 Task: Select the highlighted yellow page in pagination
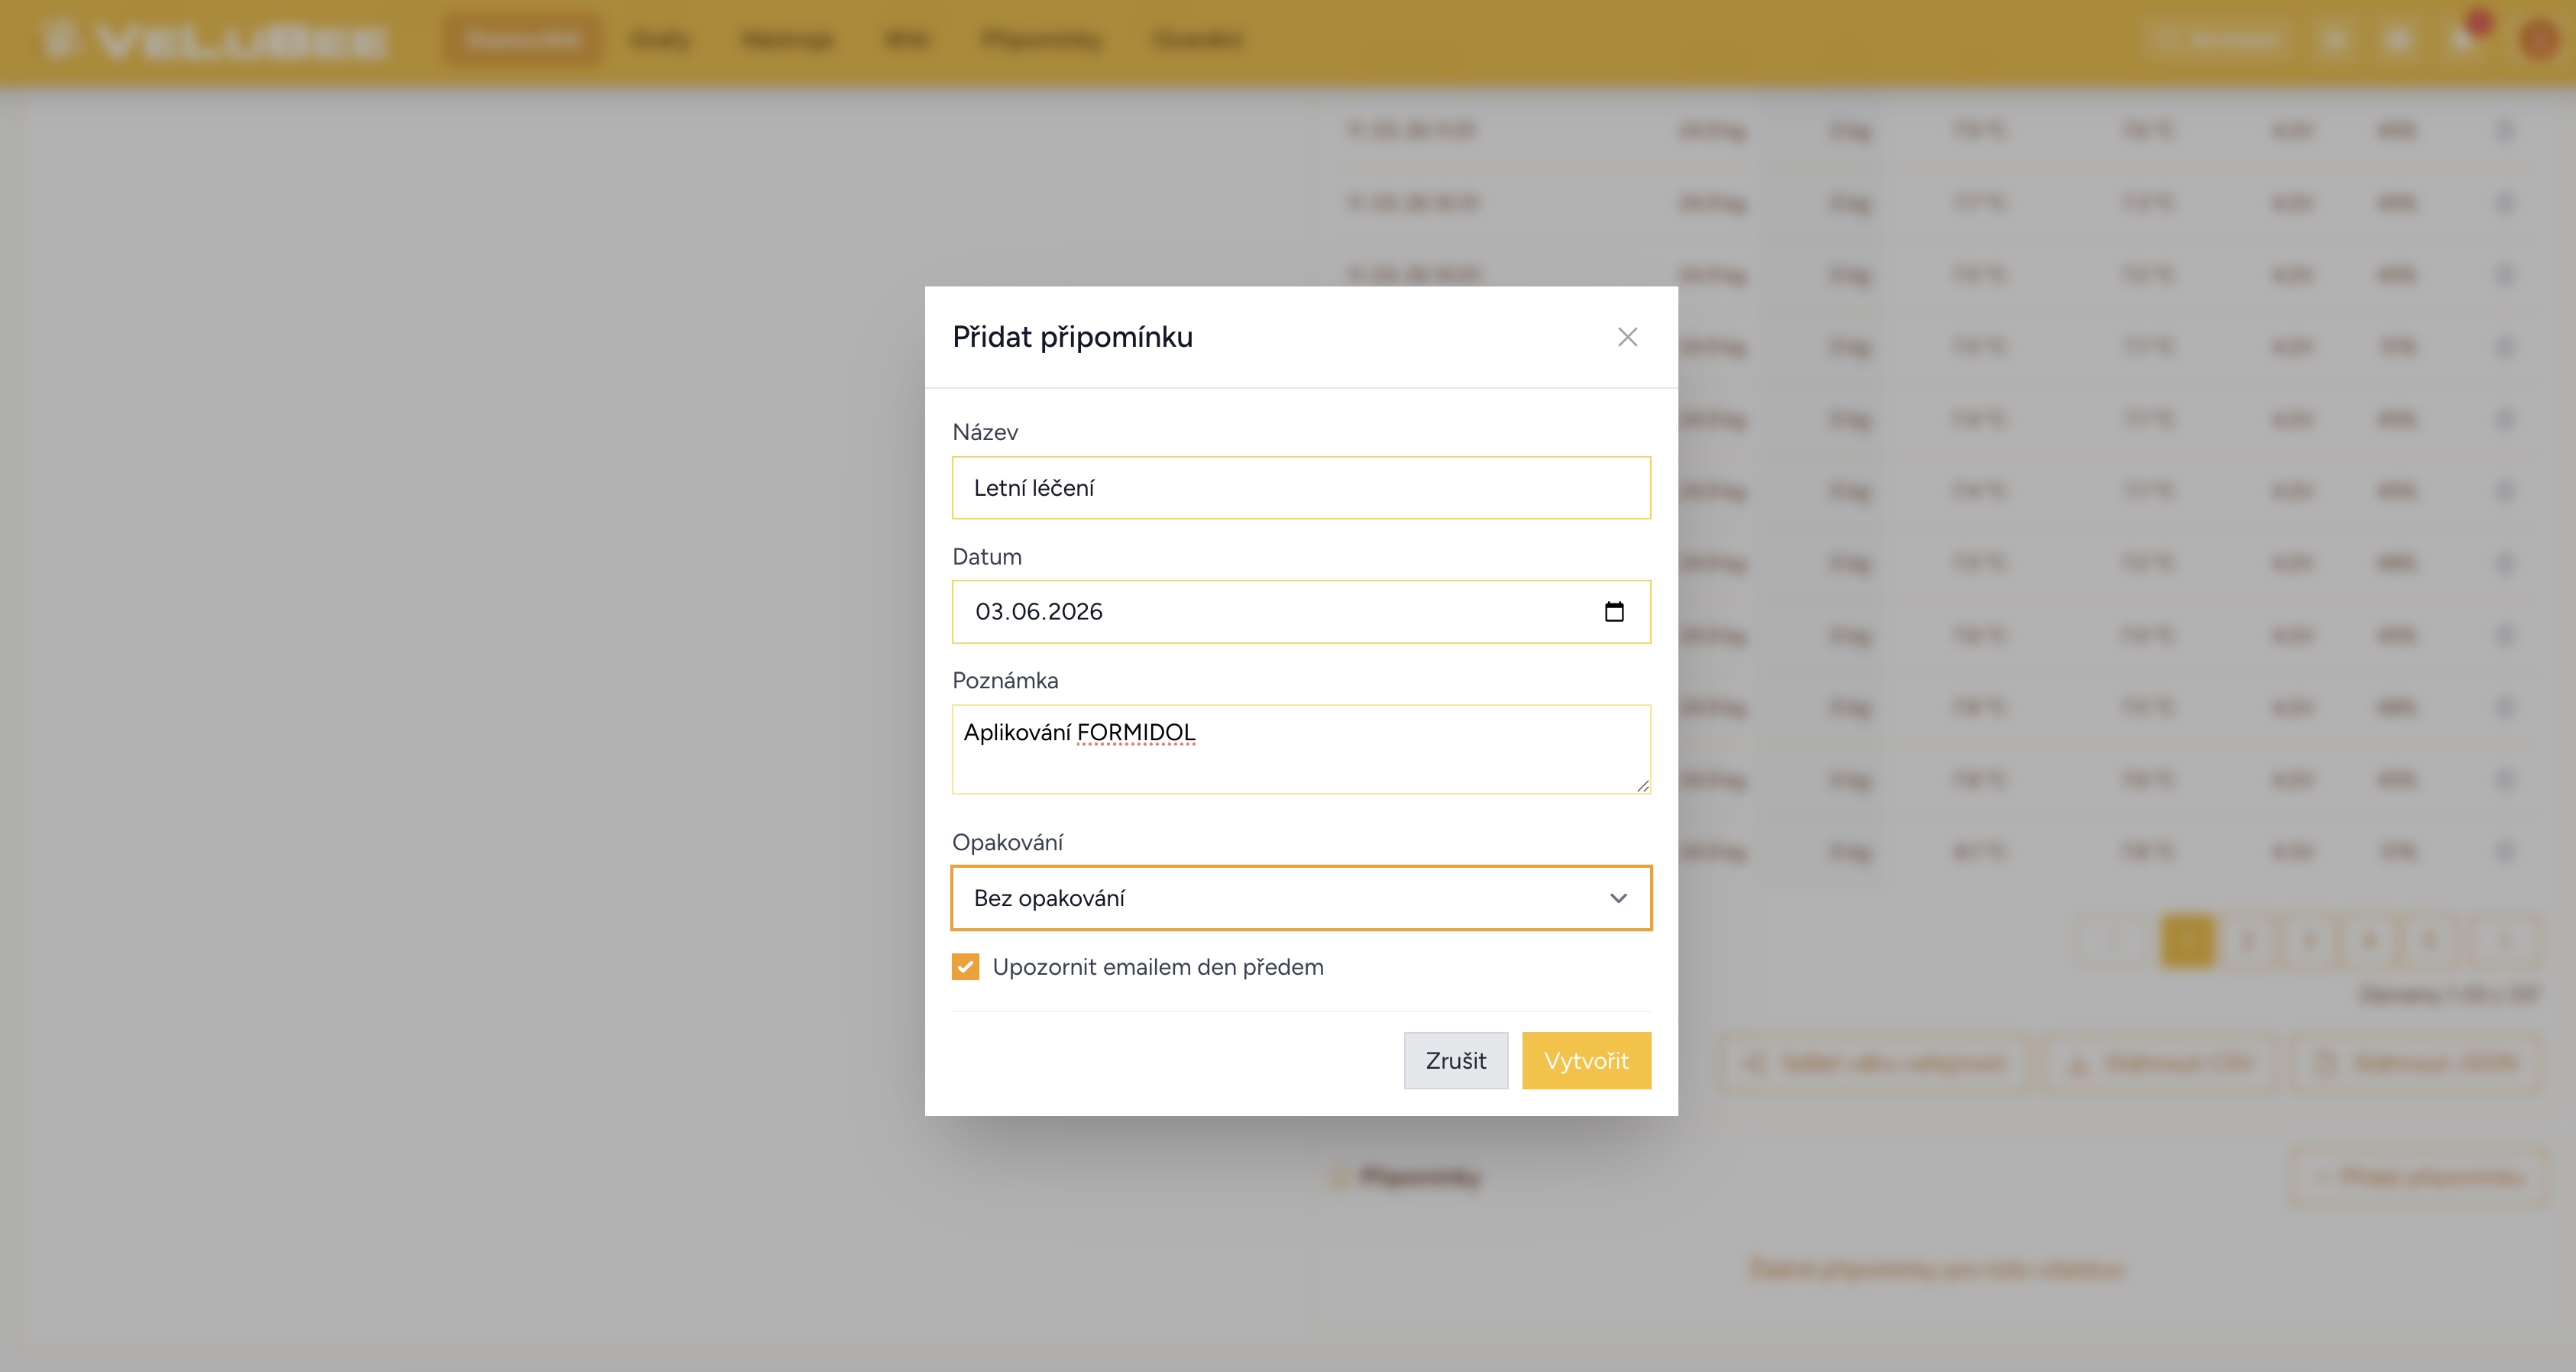pyautogui.click(x=2187, y=940)
